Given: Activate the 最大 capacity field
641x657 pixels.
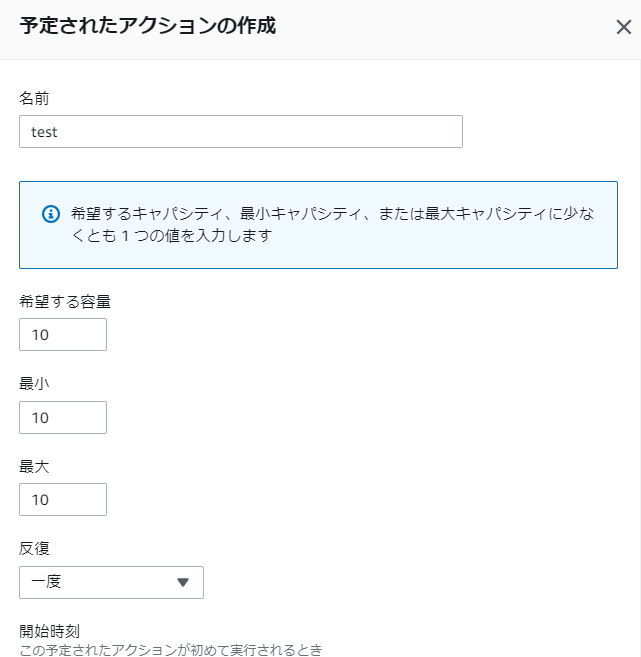Looking at the screenshot, I should (x=63, y=499).
